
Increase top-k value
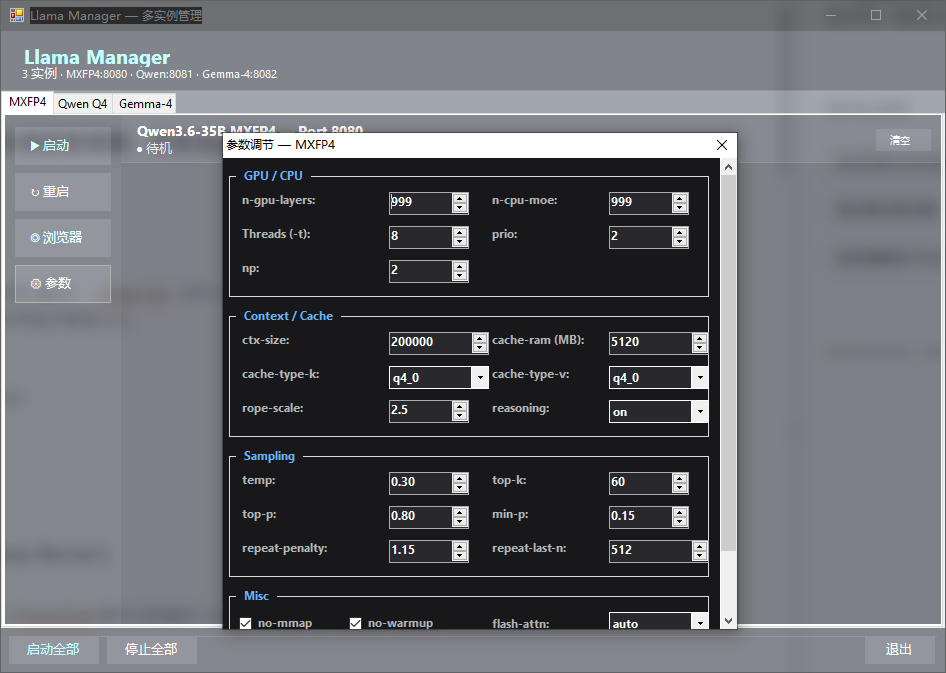coord(680,478)
